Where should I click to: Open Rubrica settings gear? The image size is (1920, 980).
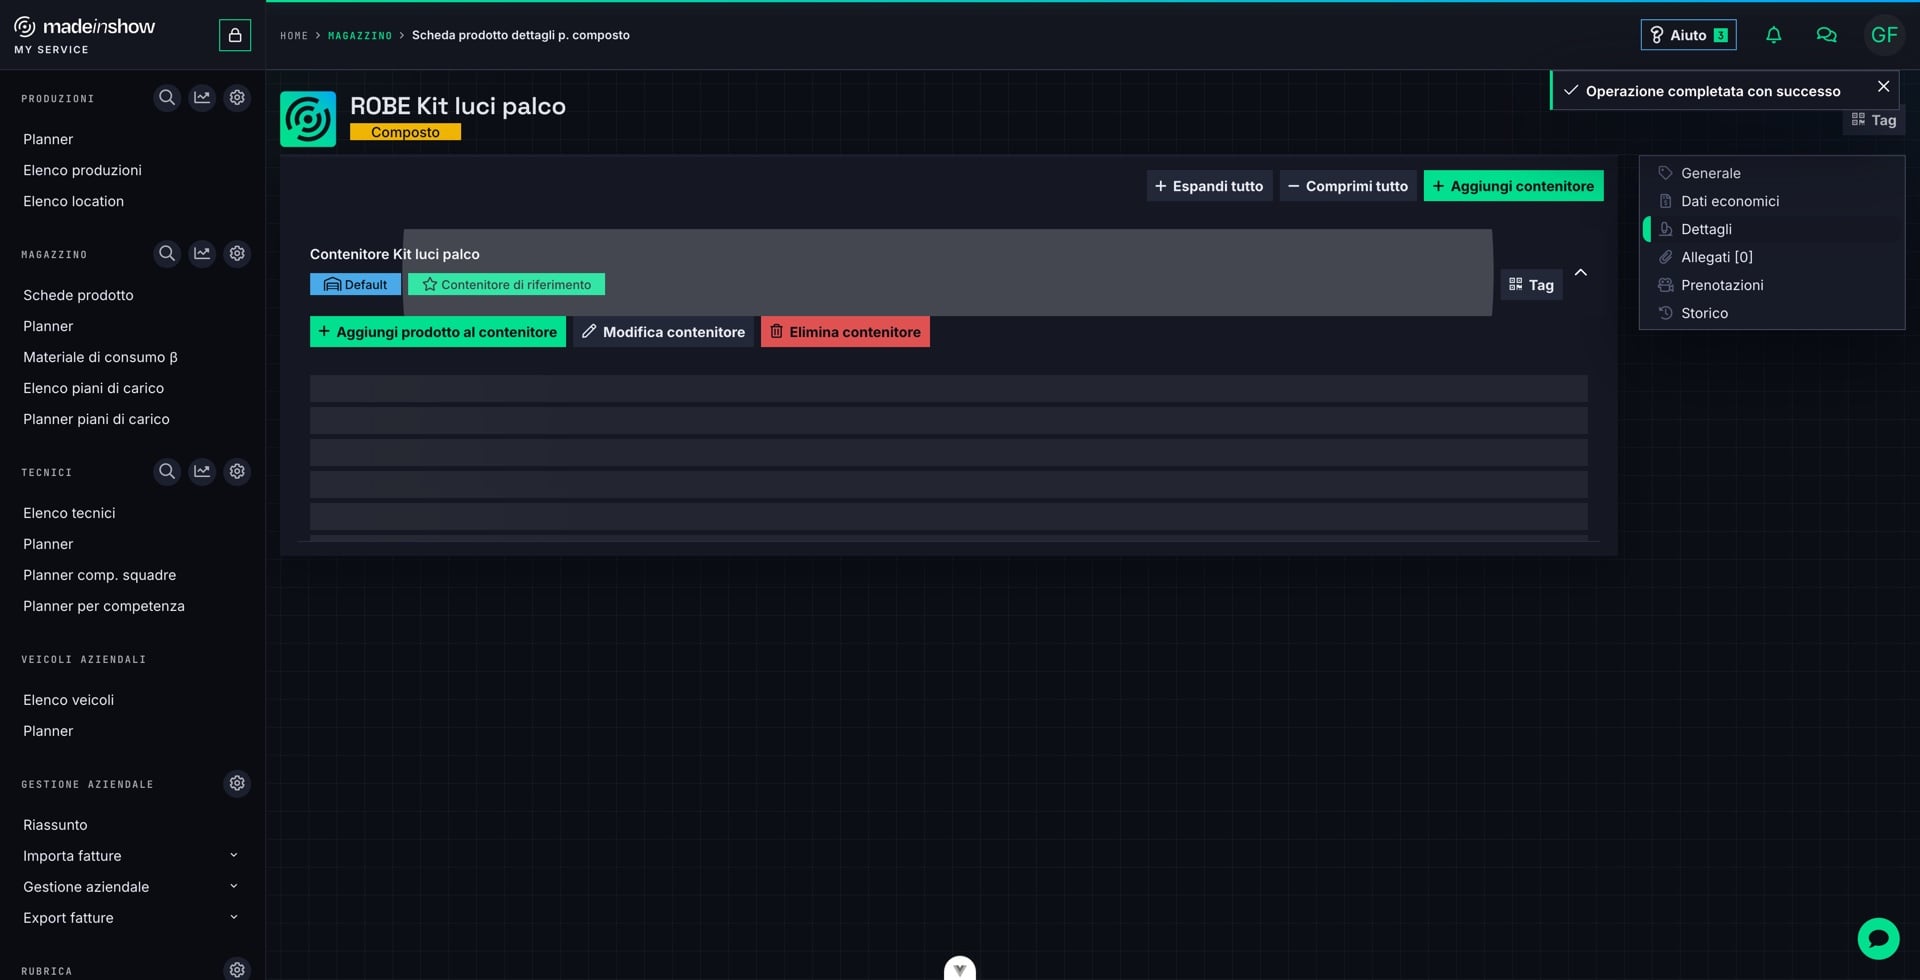tap(237, 969)
